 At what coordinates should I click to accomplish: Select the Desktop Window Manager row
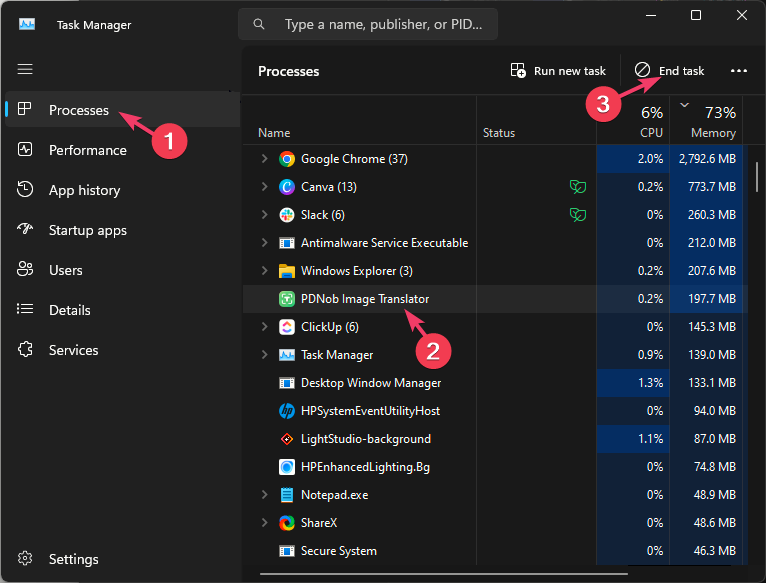click(495, 383)
